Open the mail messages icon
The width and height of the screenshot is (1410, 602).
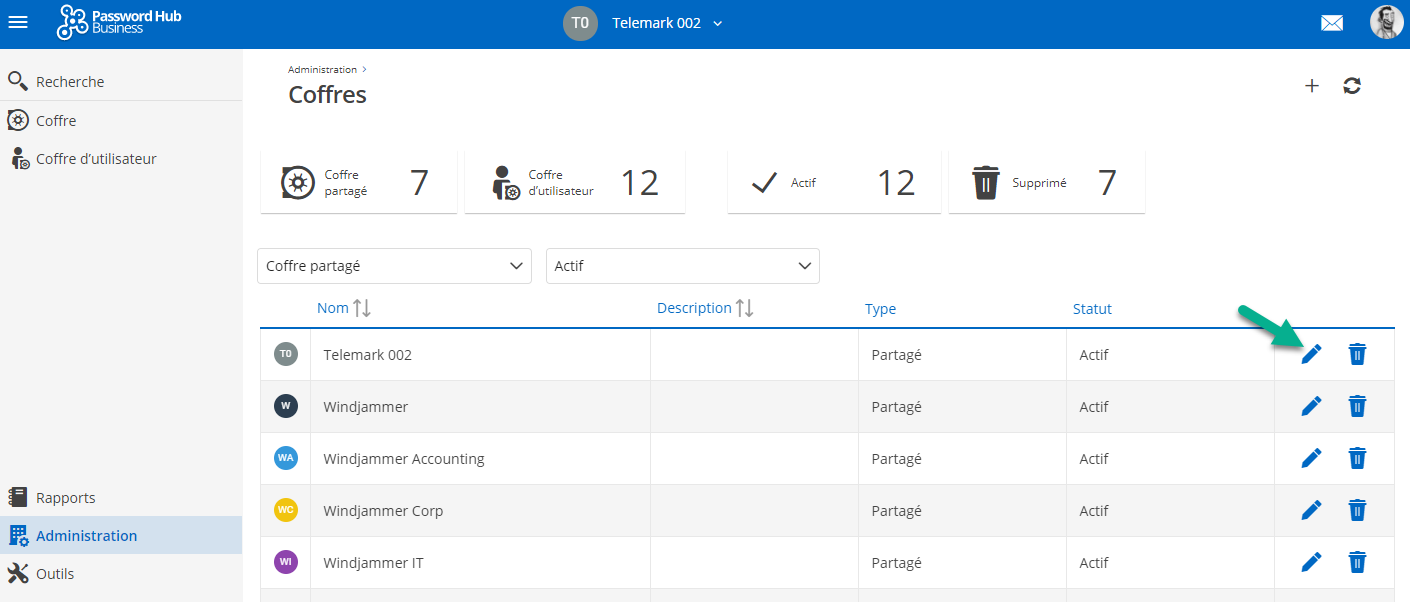click(1332, 23)
